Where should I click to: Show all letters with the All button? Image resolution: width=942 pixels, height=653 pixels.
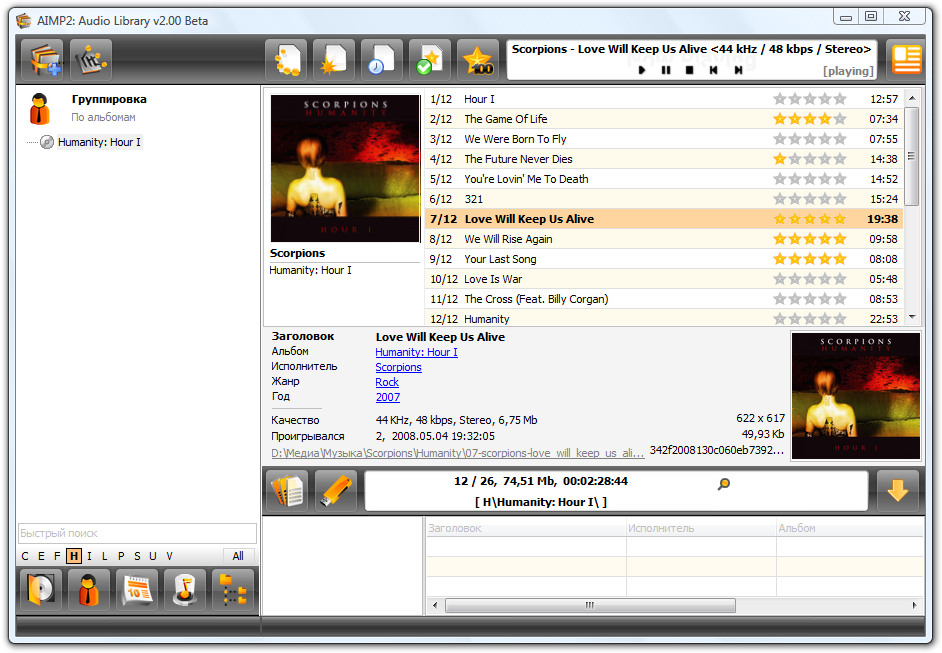[239, 556]
